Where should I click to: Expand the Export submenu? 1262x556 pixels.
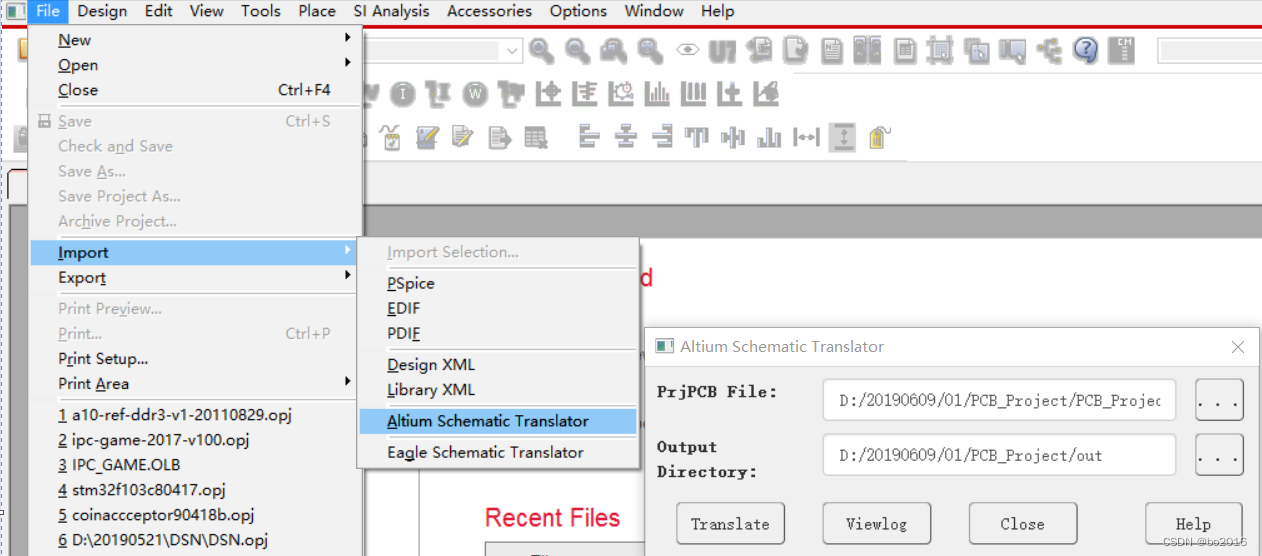[x=348, y=277]
